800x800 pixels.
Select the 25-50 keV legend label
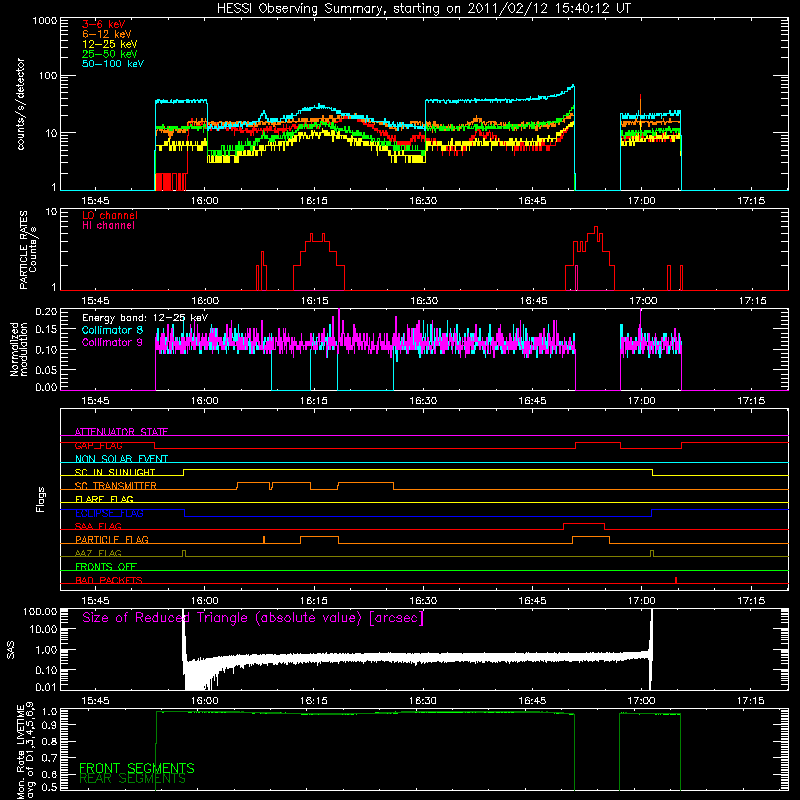tap(109, 54)
